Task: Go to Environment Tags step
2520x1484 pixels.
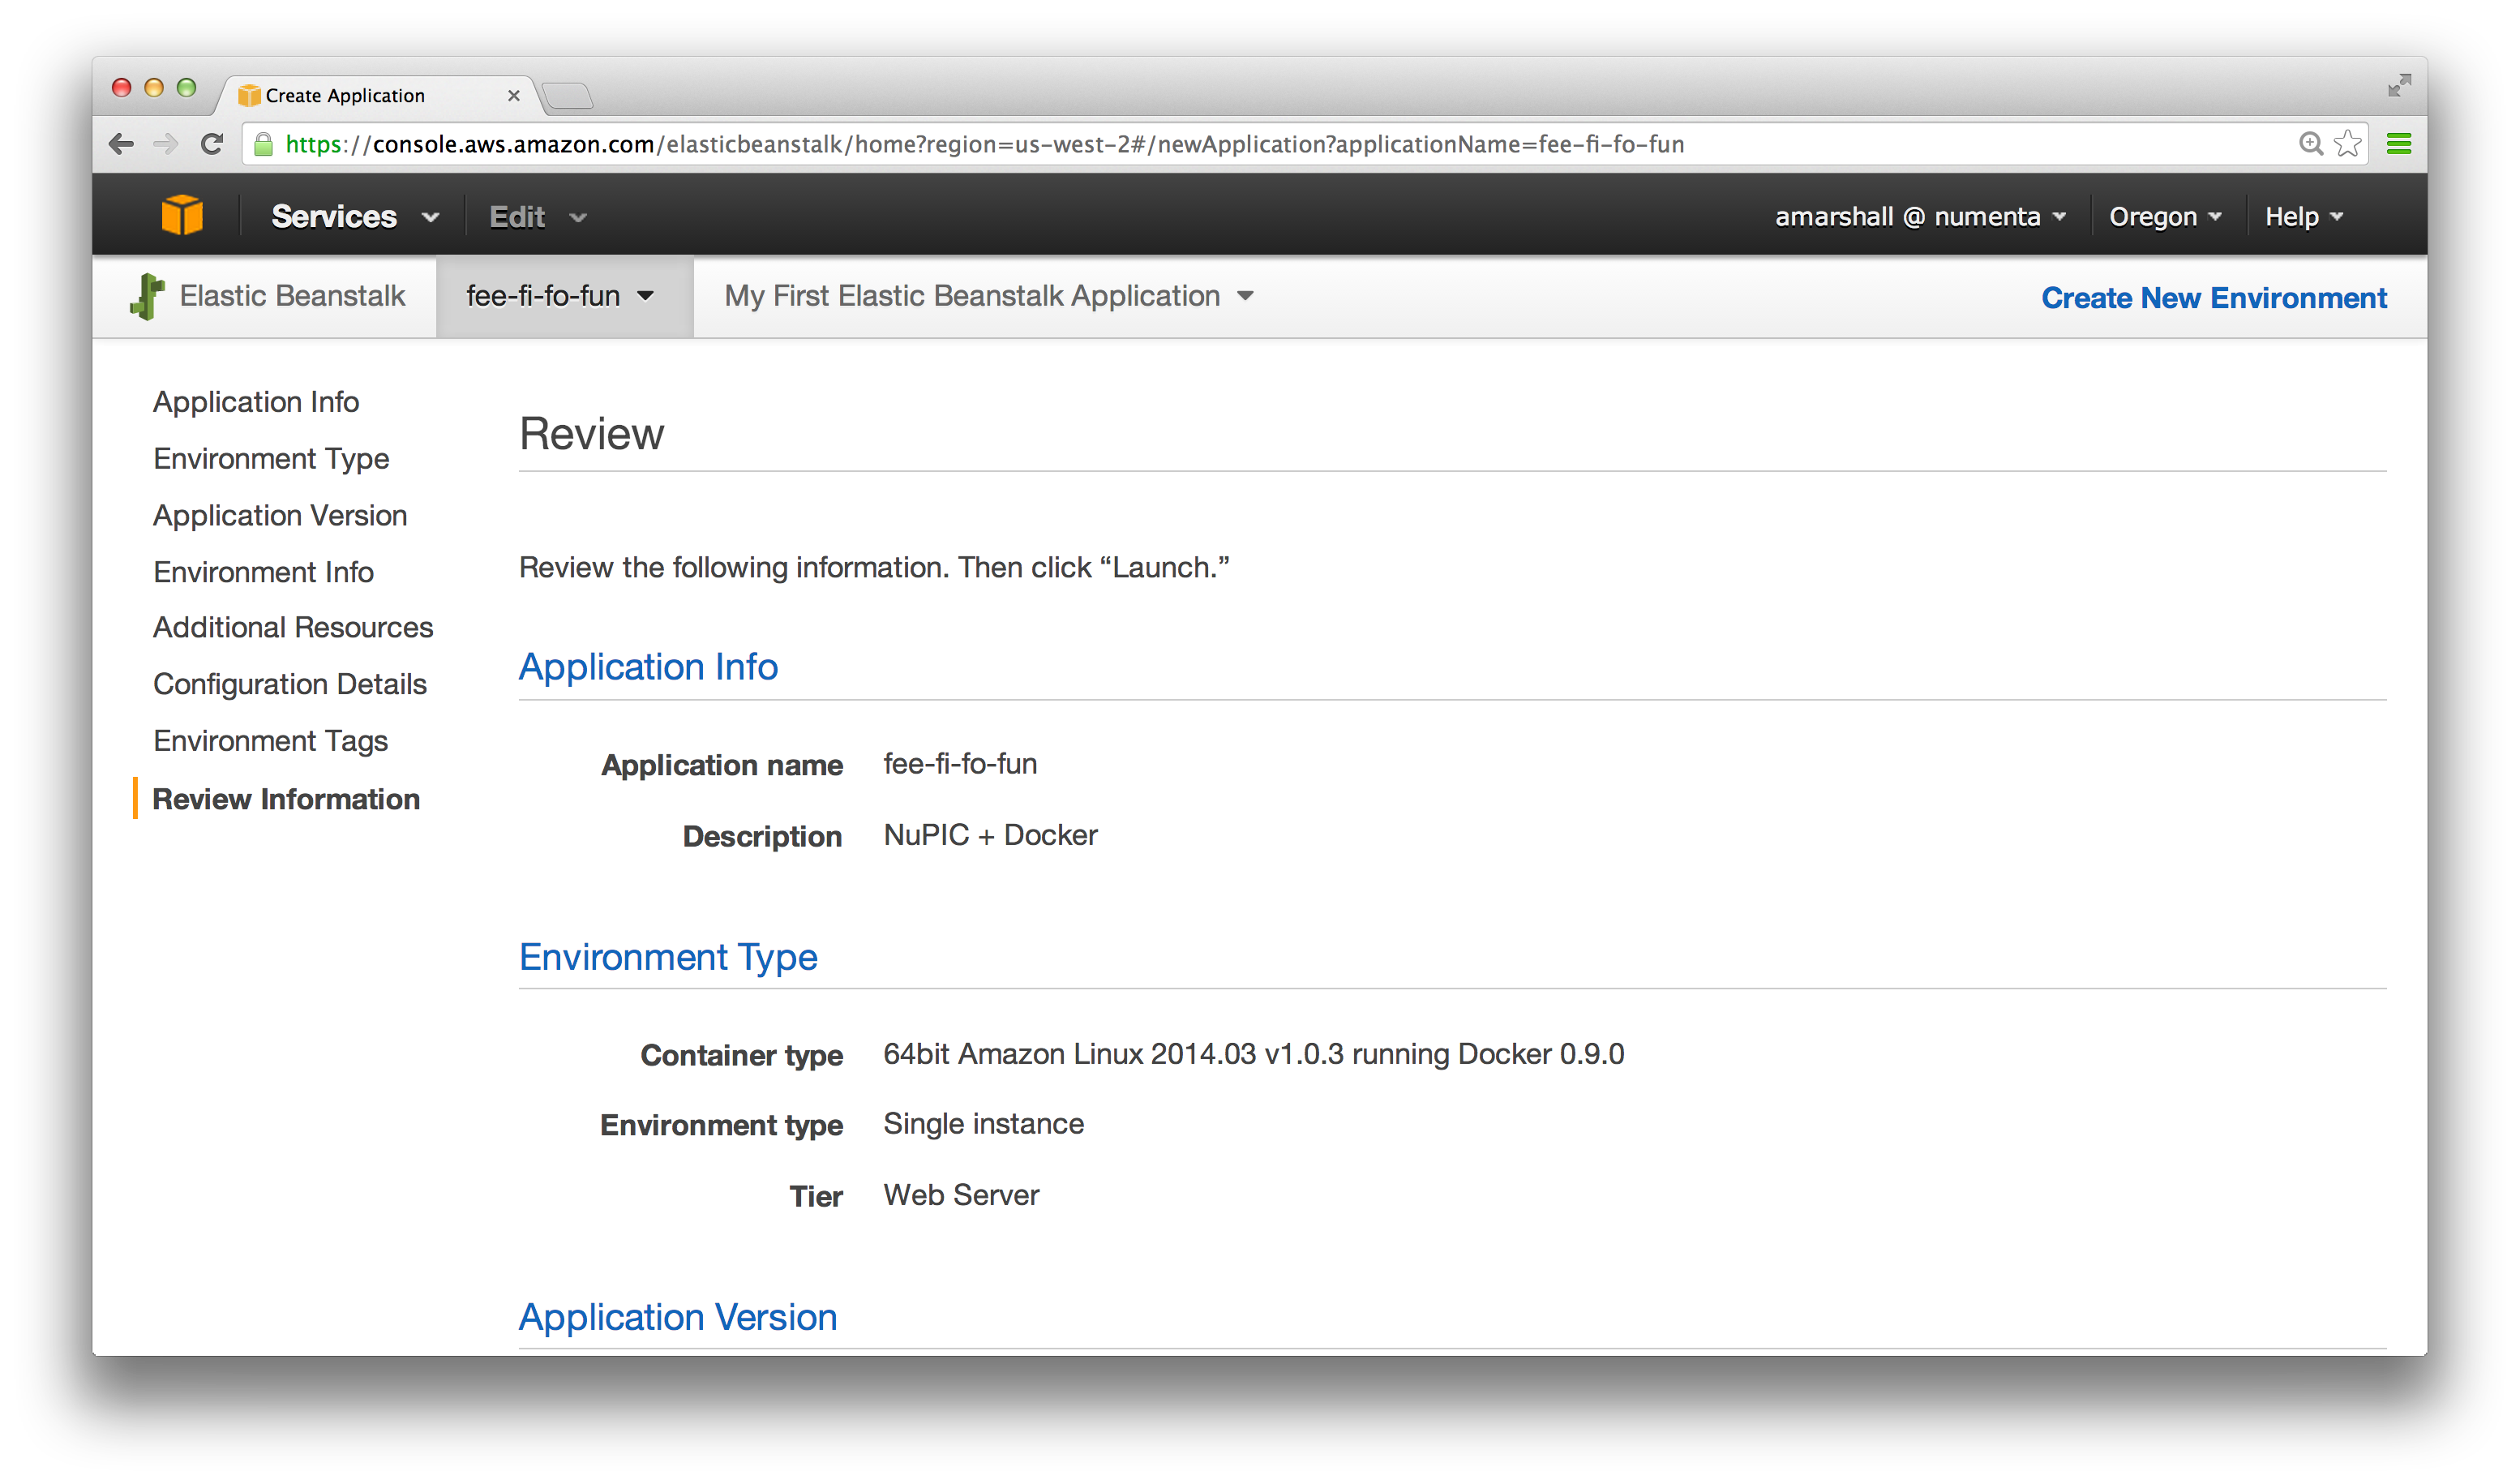Action: coord(270,741)
